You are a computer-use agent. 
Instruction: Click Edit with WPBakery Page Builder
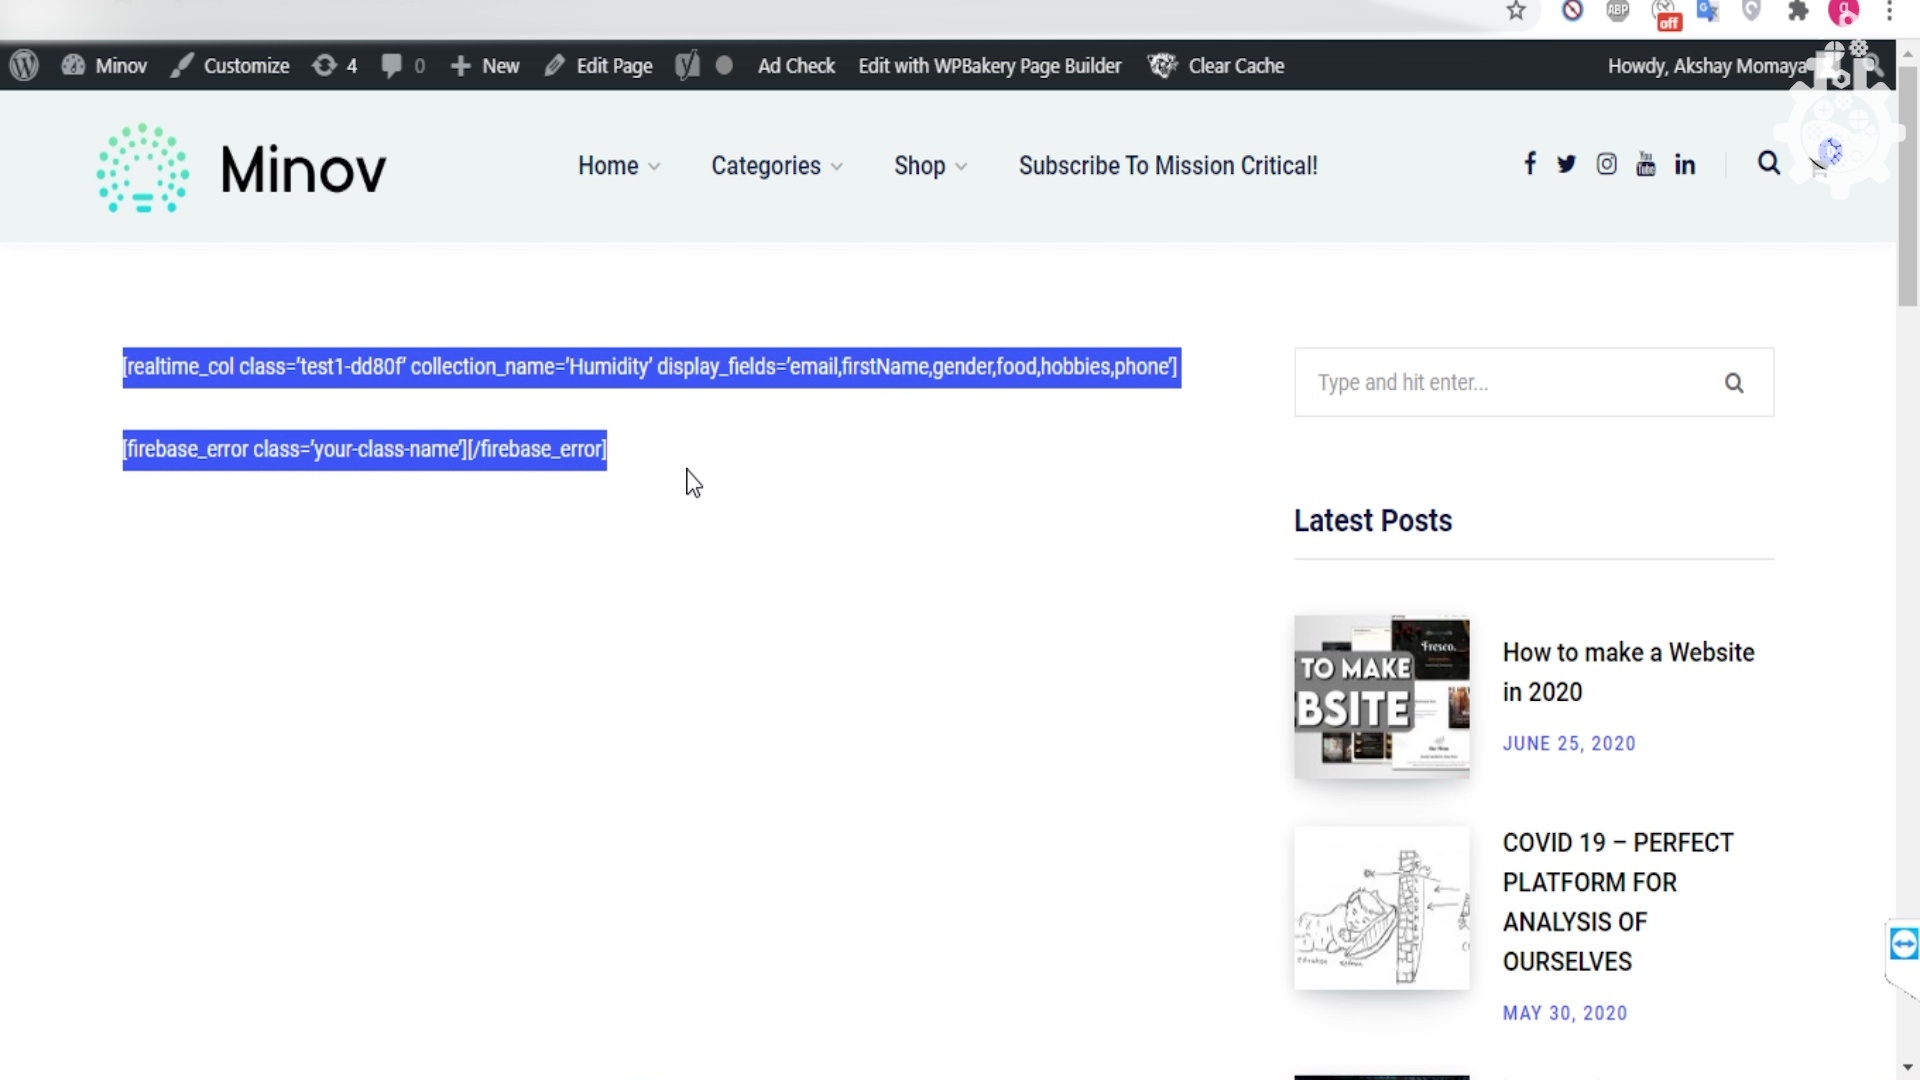tap(989, 66)
